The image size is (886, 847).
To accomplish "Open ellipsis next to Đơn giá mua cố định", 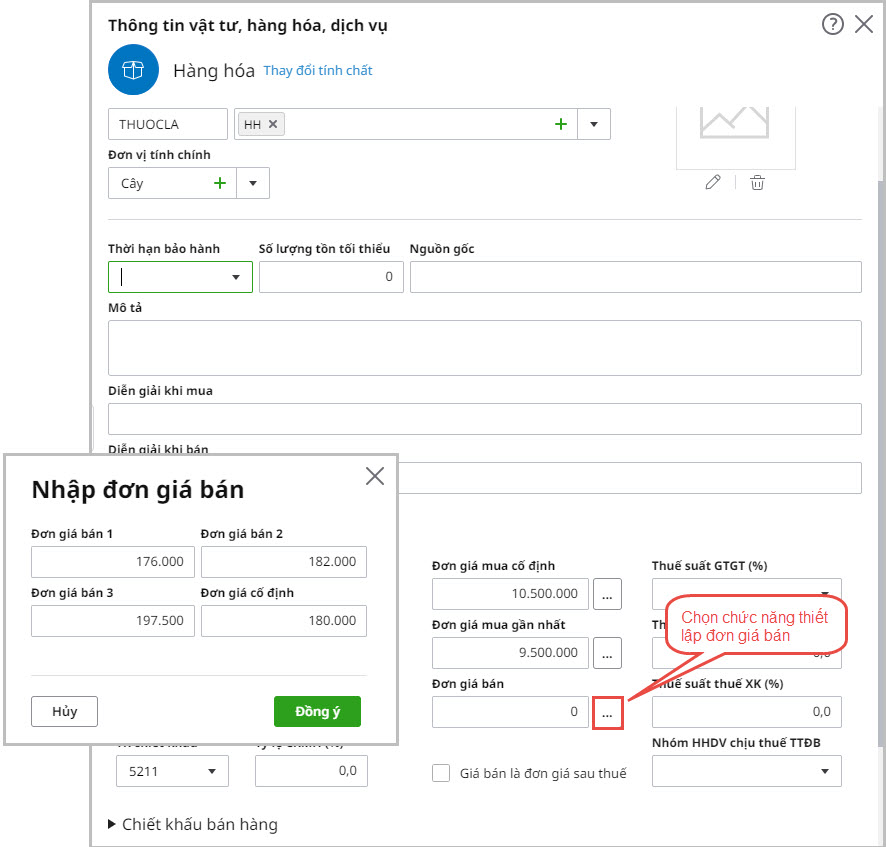I will 607,593.
